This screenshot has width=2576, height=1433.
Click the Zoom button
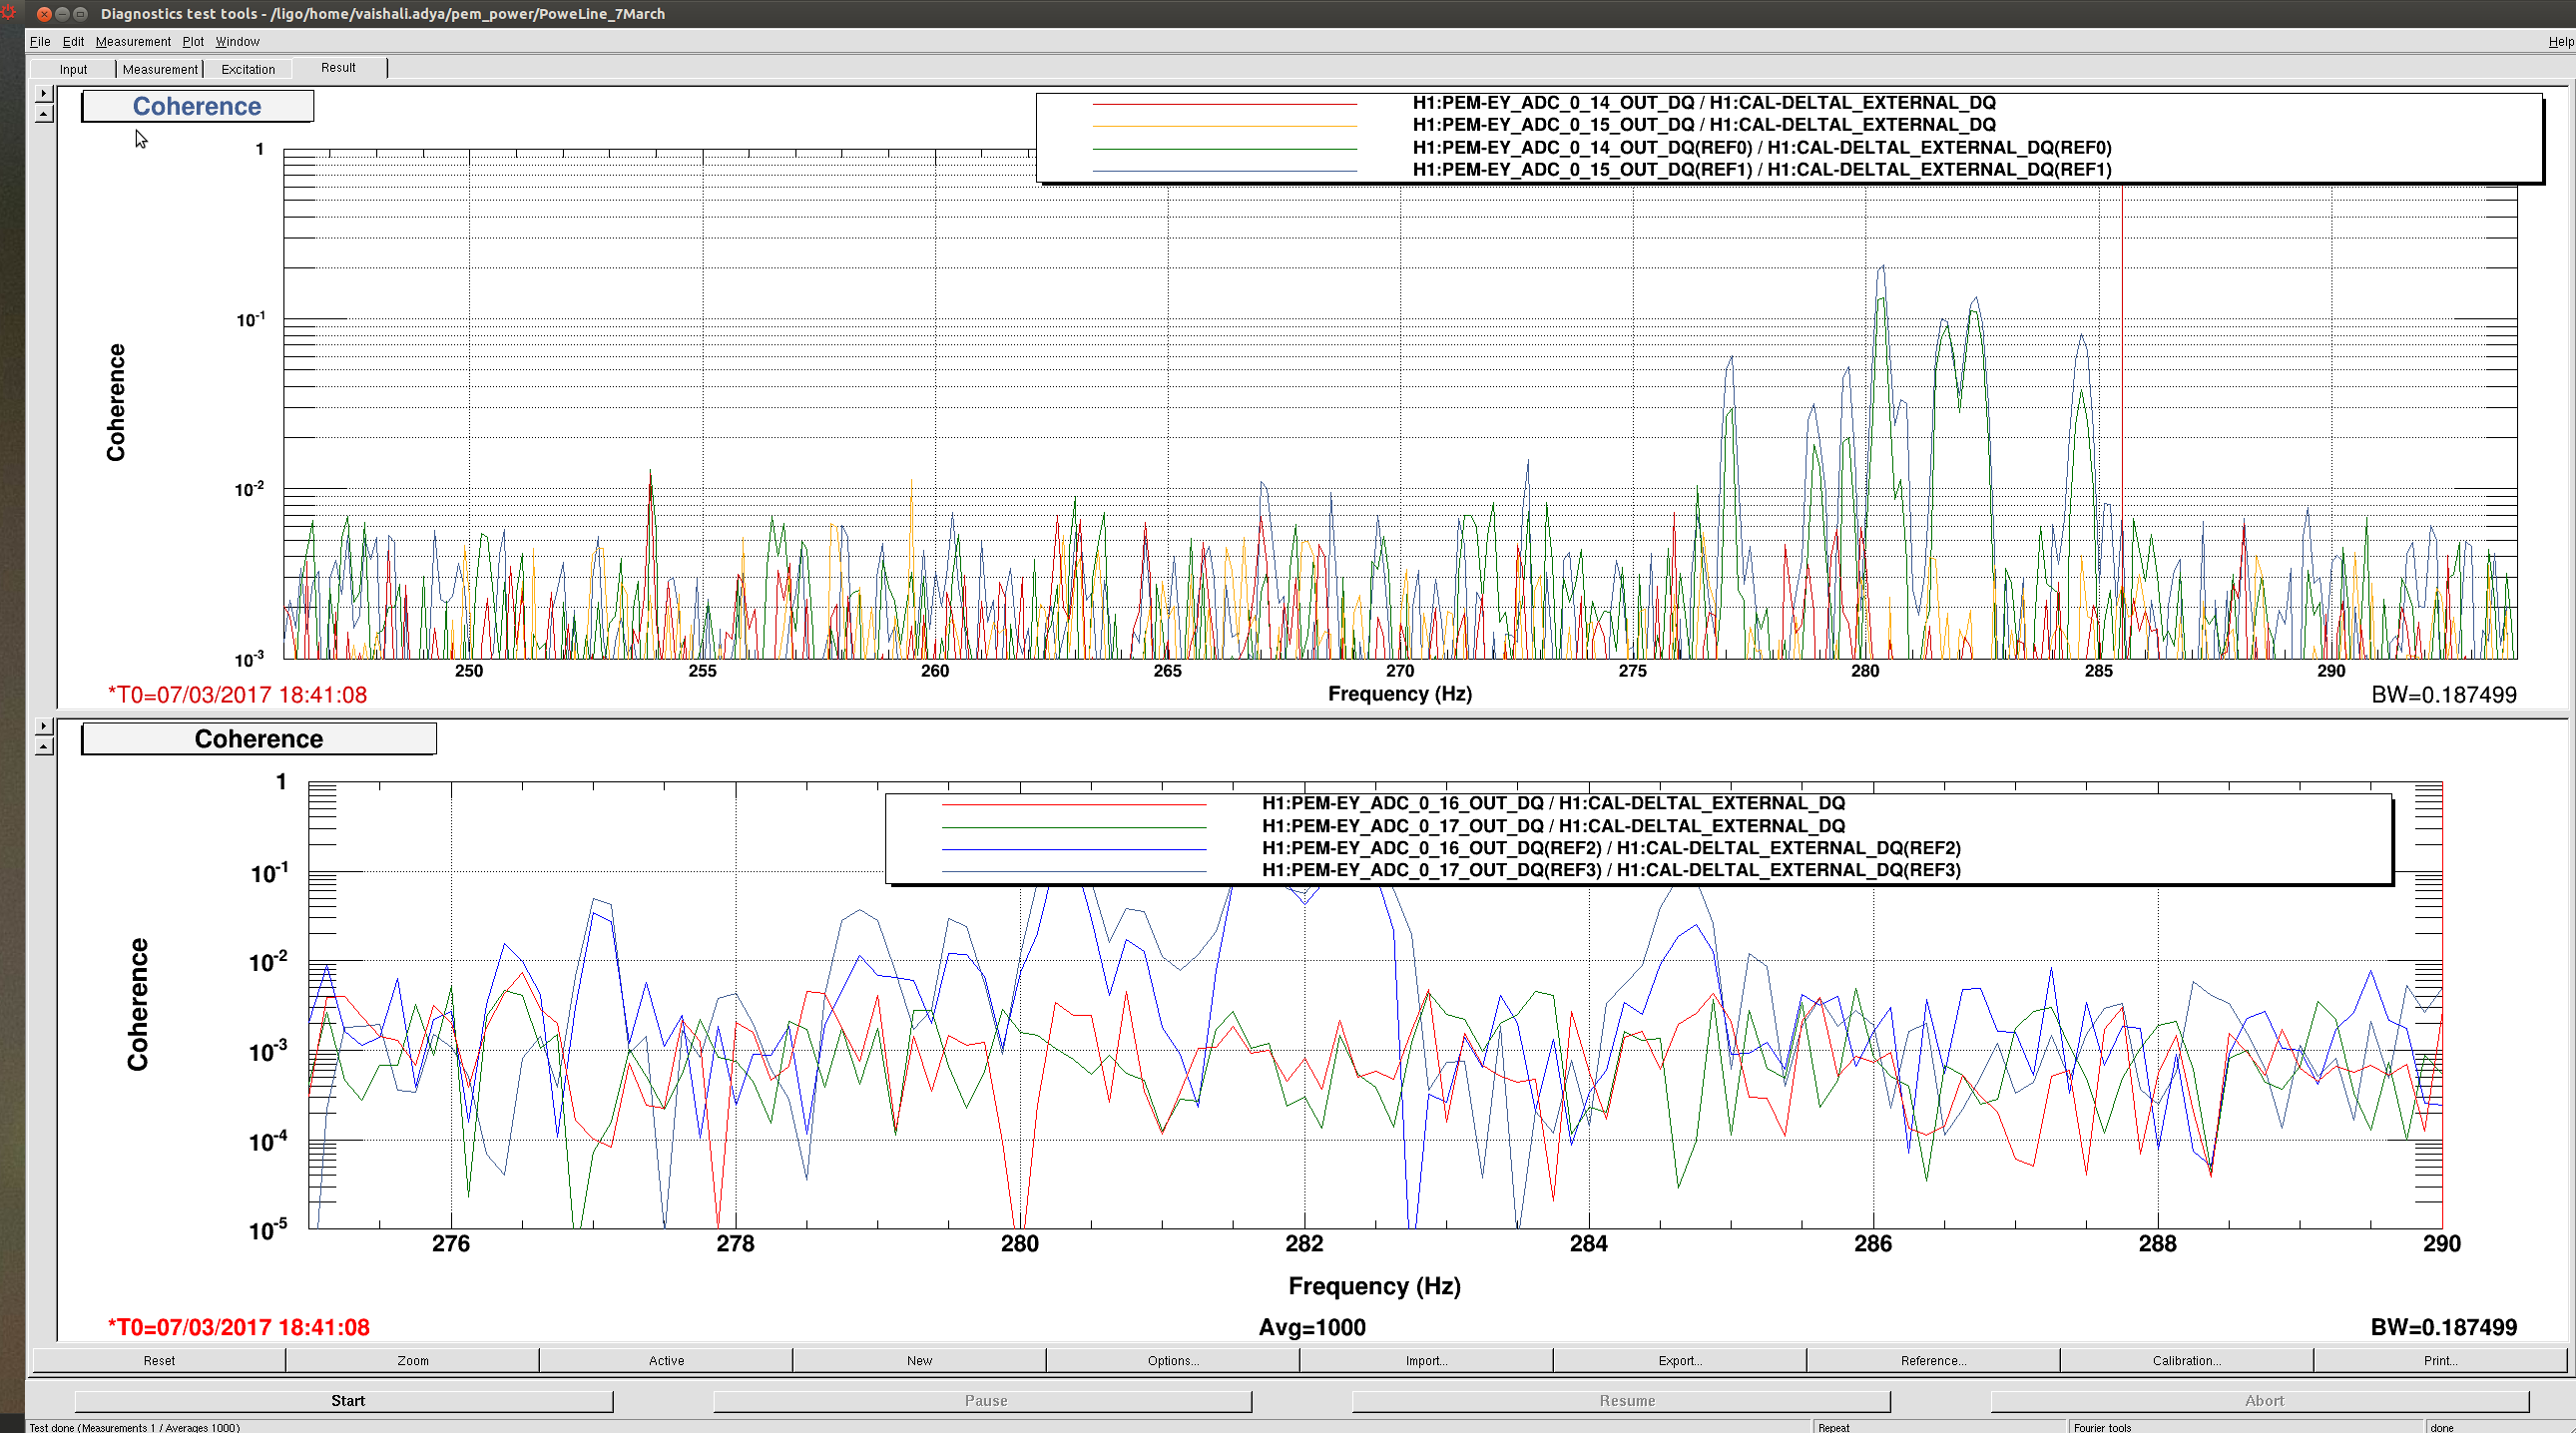[x=413, y=1360]
